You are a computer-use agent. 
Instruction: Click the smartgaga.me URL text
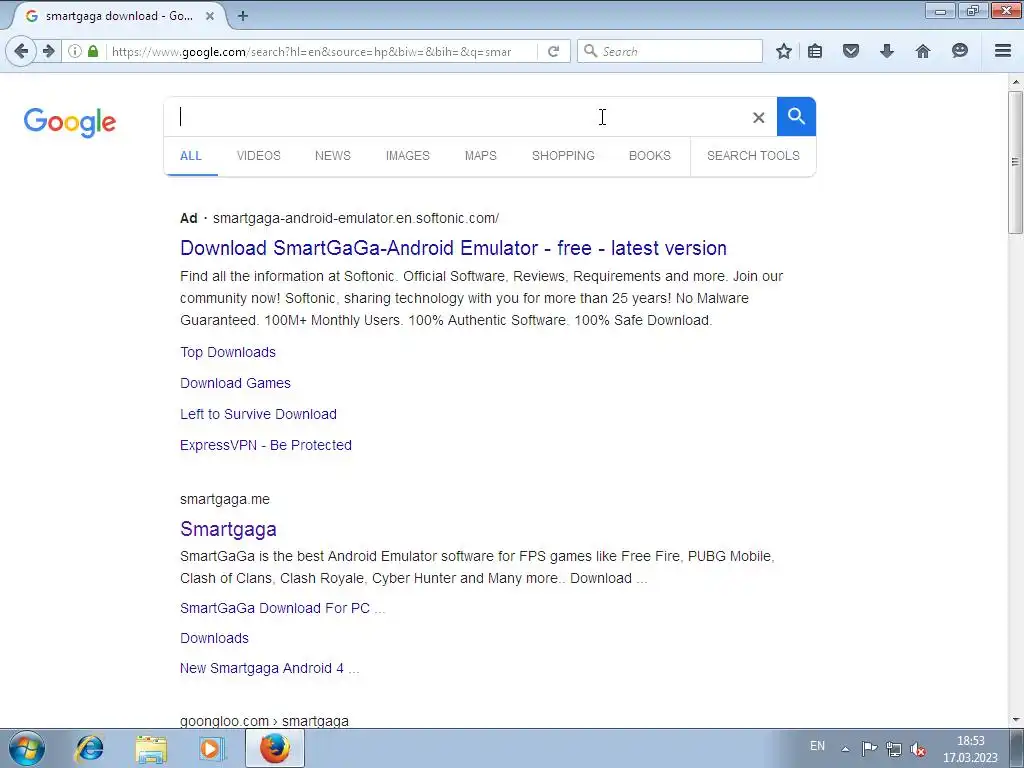(225, 500)
